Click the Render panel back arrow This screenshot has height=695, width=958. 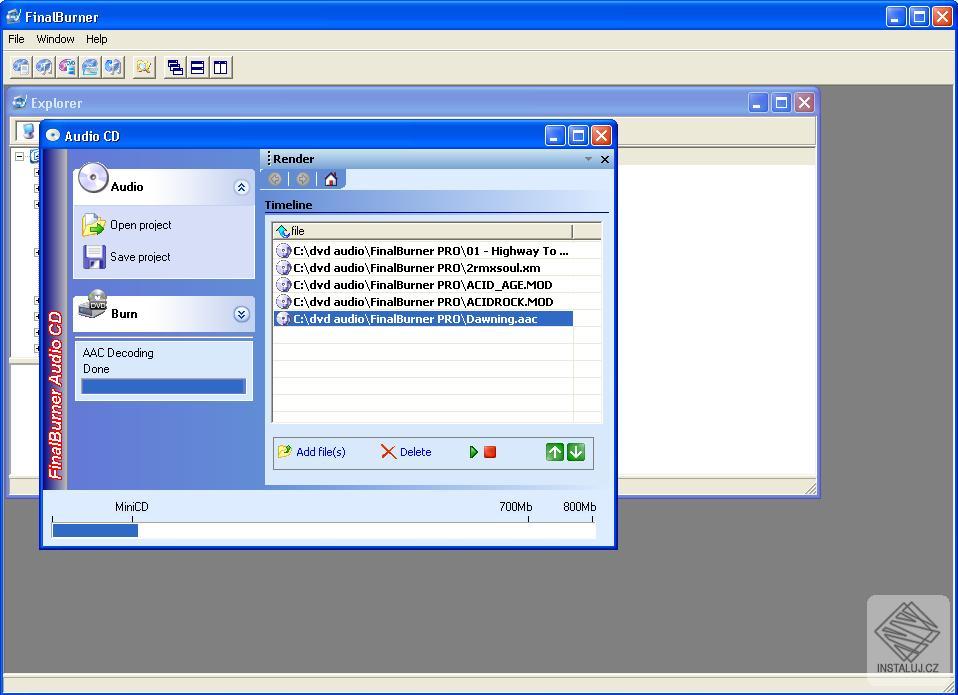pos(275,179)
